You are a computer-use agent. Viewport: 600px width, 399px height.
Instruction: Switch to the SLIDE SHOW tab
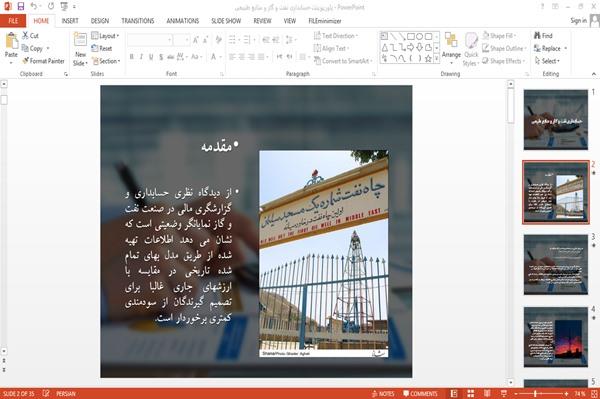226,21
